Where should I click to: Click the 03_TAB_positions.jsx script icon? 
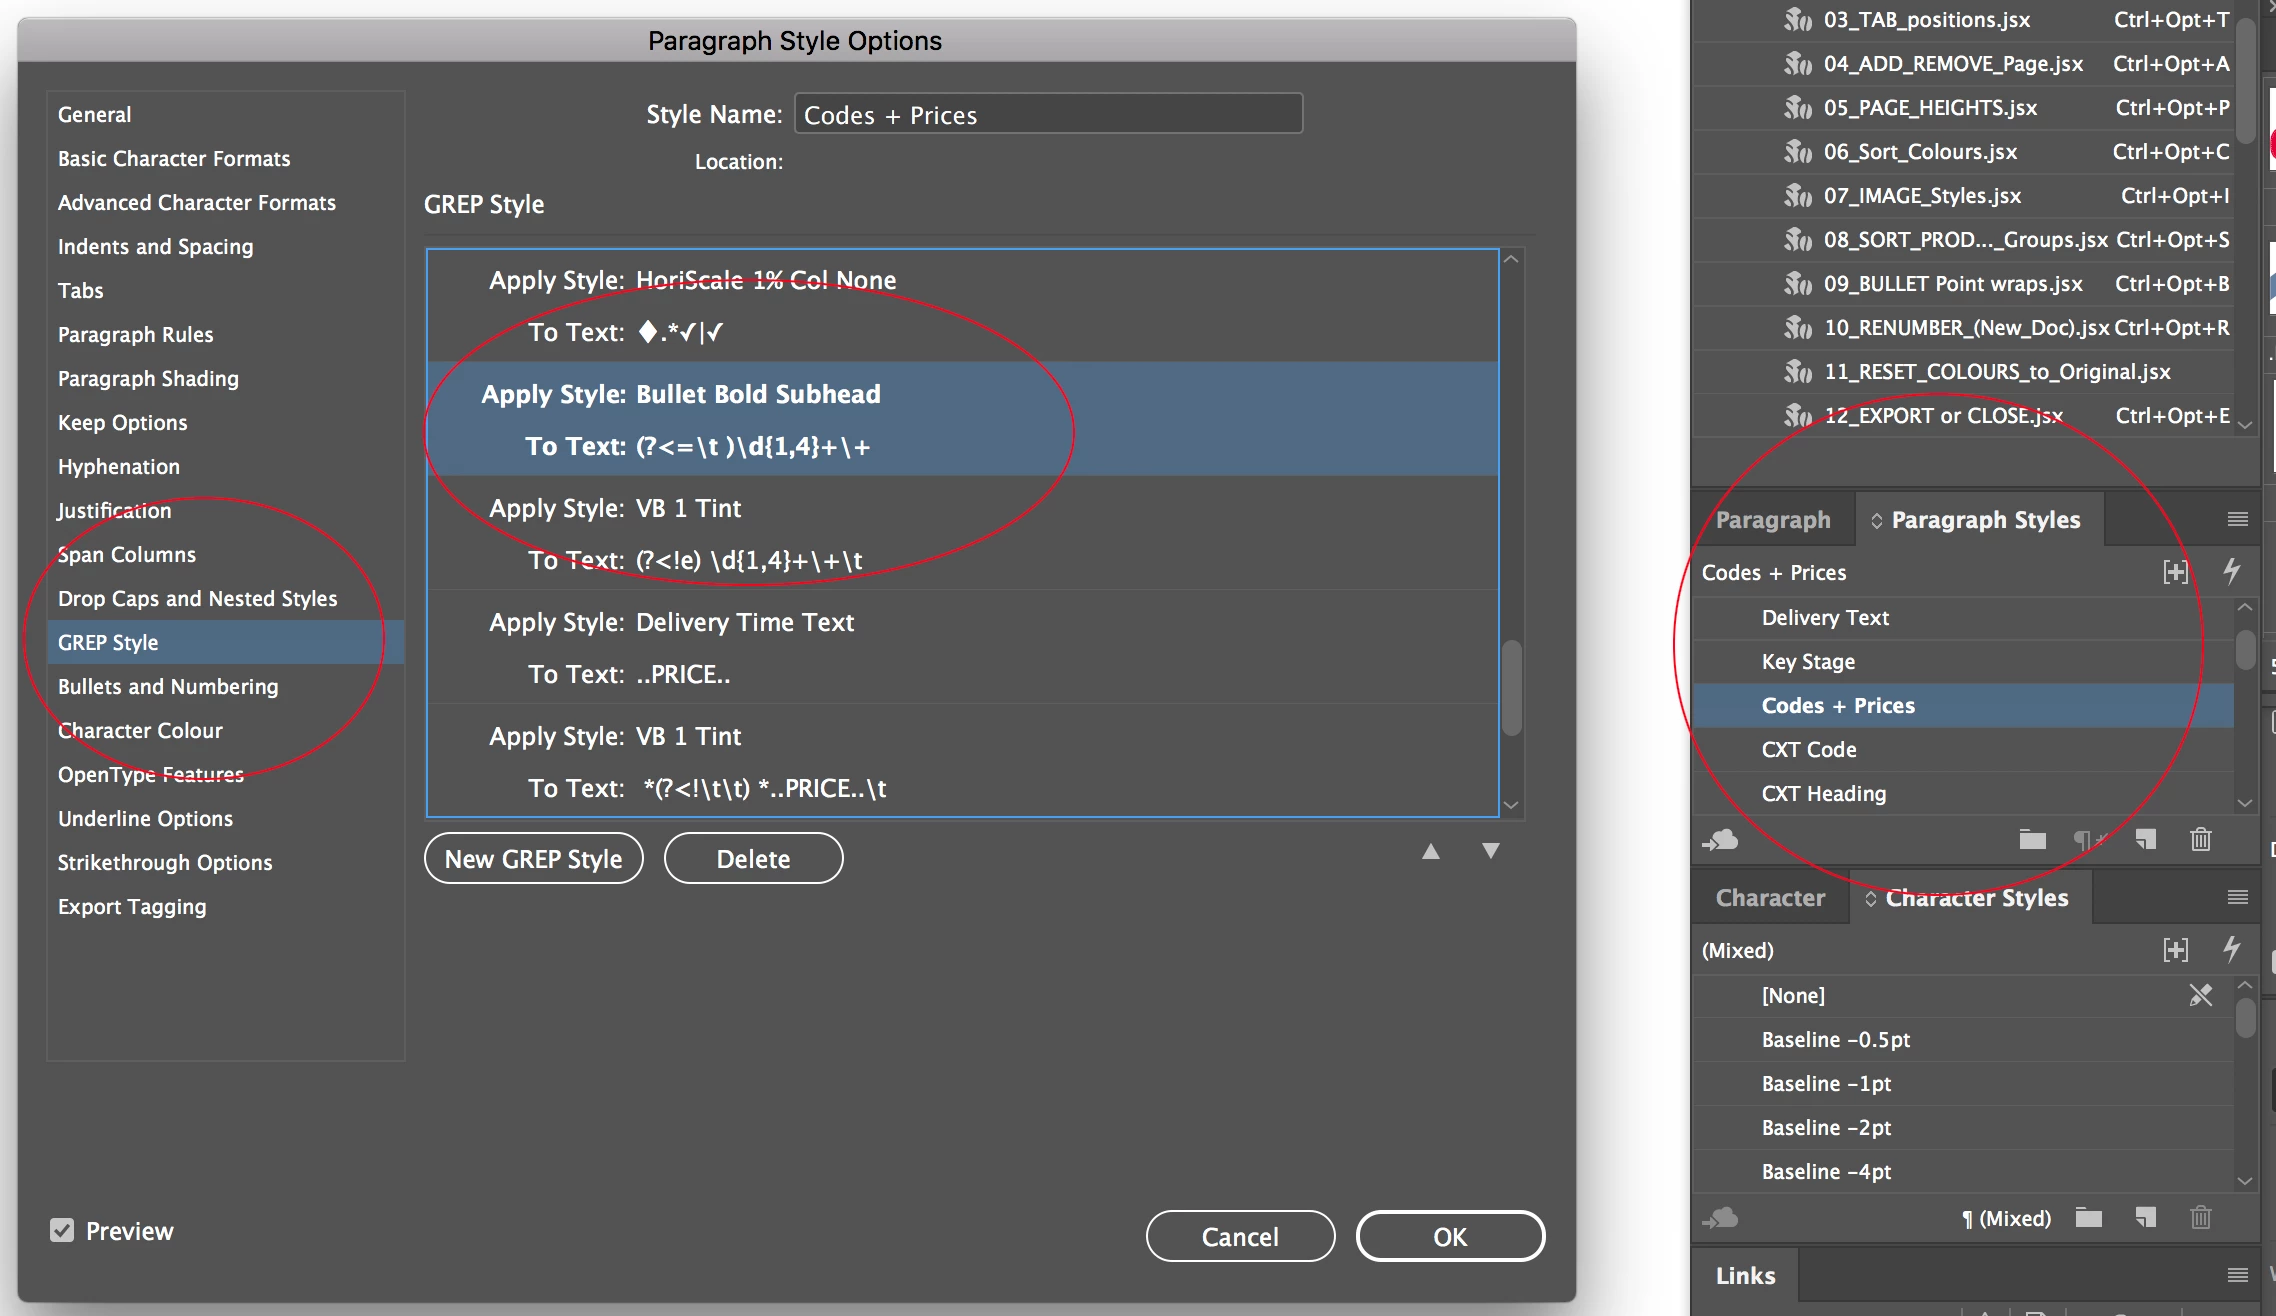pyautogui.click(x=1798, y=20)
